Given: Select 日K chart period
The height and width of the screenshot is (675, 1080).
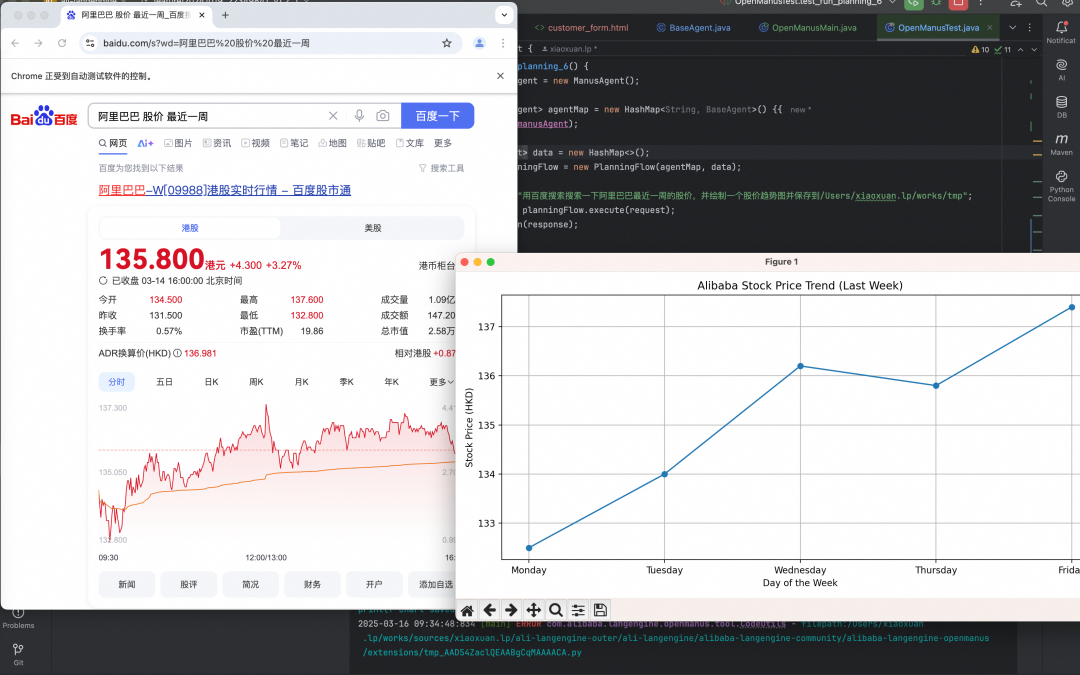Looking at the screenshot, I should (211, 382).
